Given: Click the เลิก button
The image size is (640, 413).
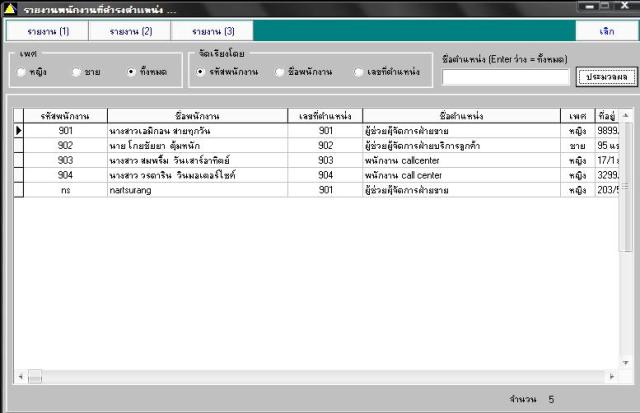Looking at the screenshot, I should (607, 31).
